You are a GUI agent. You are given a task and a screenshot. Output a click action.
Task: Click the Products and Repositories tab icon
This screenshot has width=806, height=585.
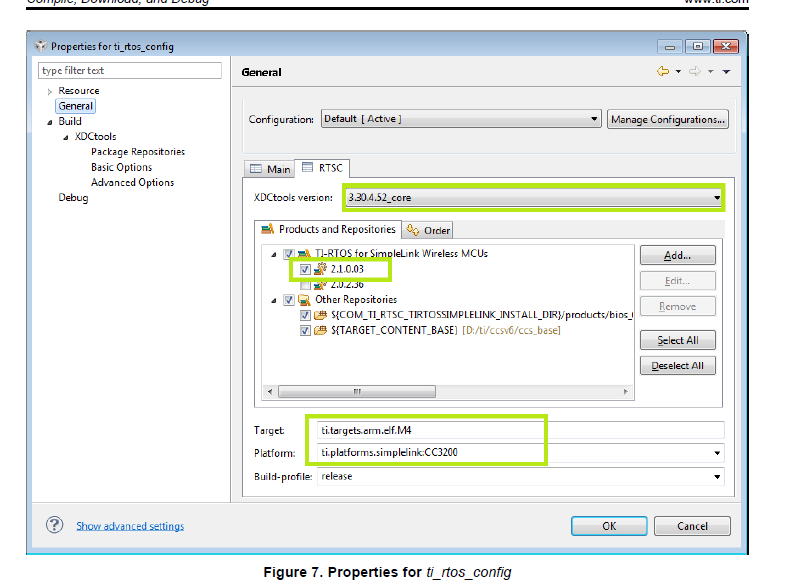click(x=267, y=229)
